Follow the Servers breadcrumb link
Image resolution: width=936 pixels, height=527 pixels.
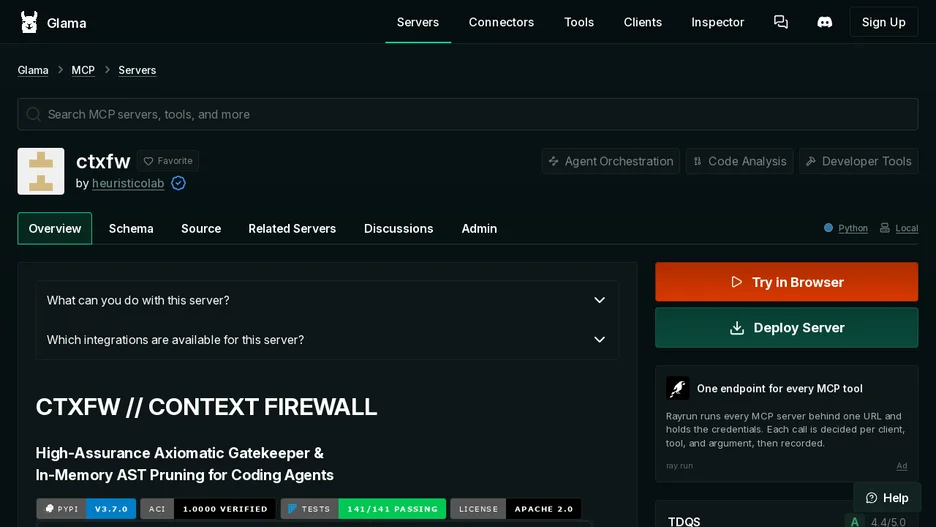(137, 70)
